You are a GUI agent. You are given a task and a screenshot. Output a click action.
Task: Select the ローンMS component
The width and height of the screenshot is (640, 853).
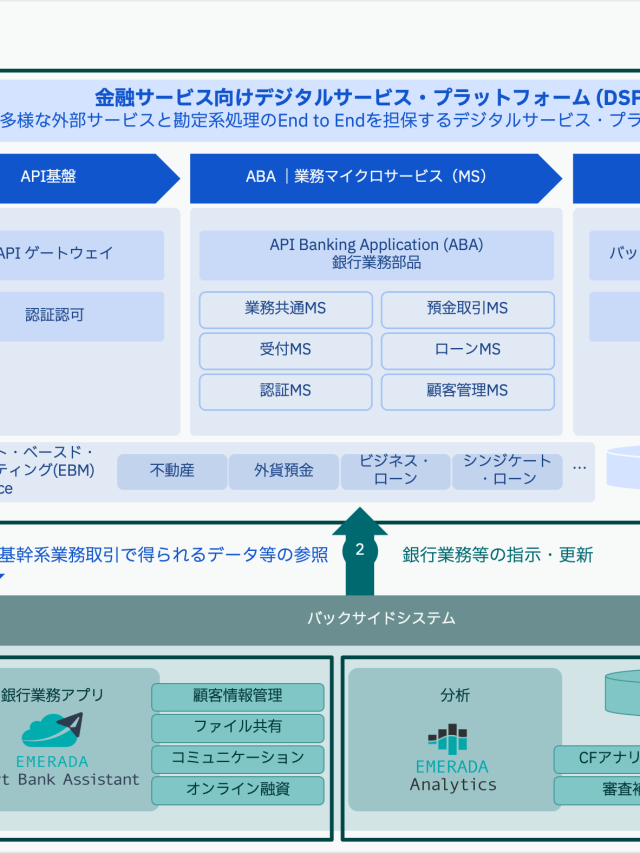click(x=467, y=350)
